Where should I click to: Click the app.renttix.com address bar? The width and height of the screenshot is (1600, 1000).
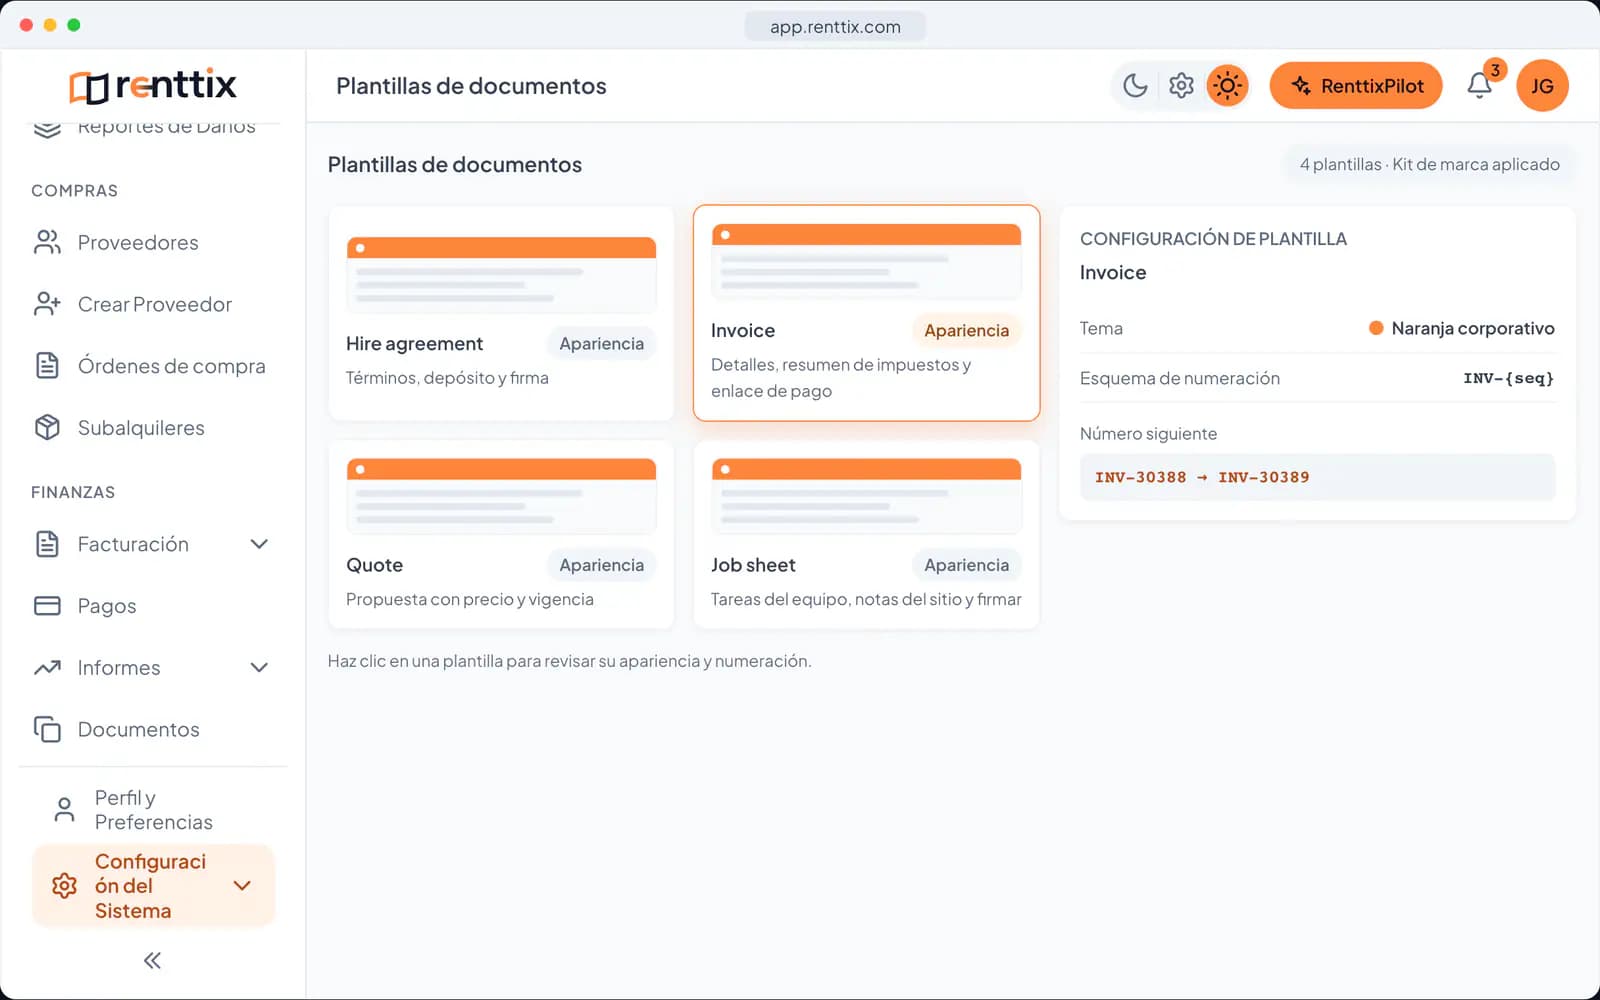pos(835,27)
